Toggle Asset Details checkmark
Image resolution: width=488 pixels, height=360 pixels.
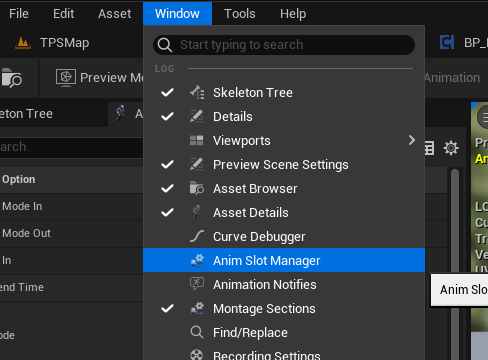[167, 212]
